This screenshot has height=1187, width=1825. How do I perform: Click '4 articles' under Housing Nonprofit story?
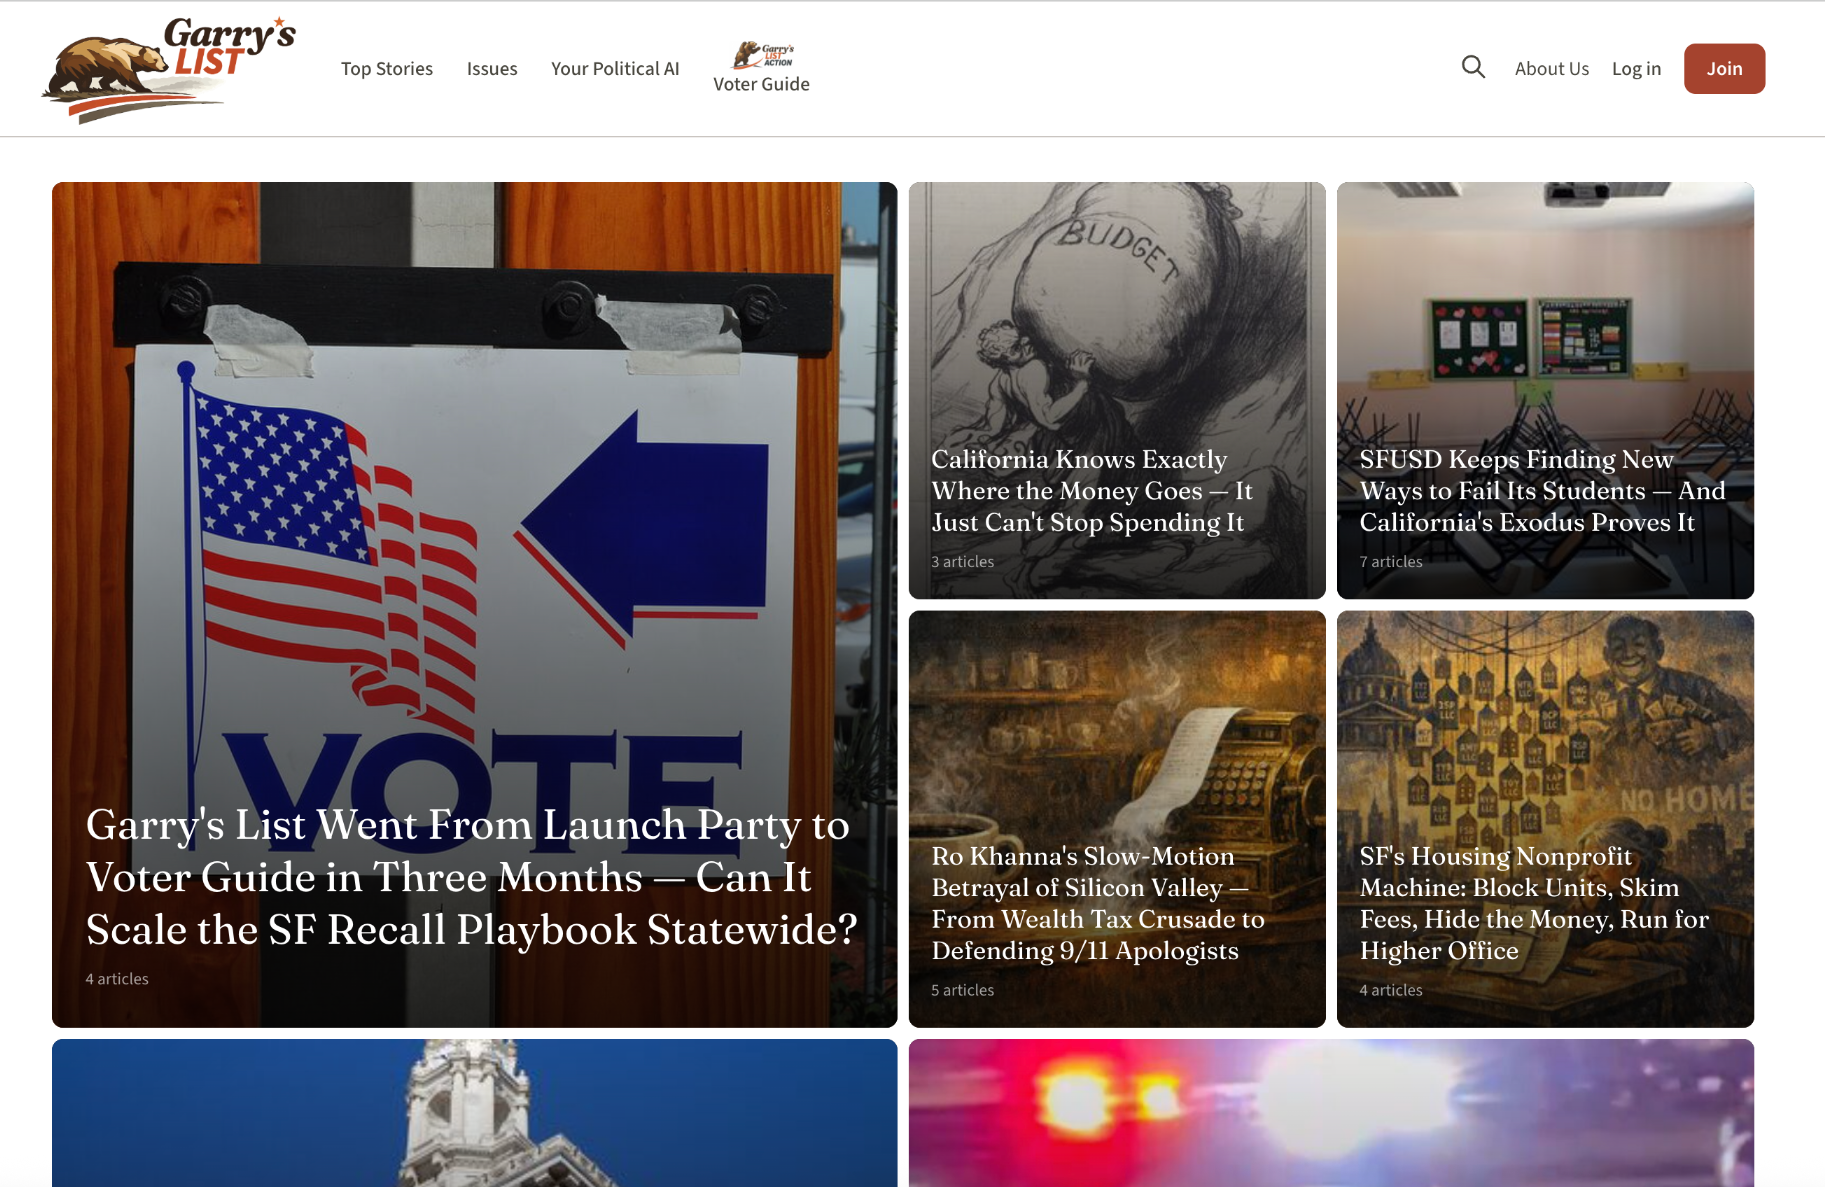tap(1391, 990)
